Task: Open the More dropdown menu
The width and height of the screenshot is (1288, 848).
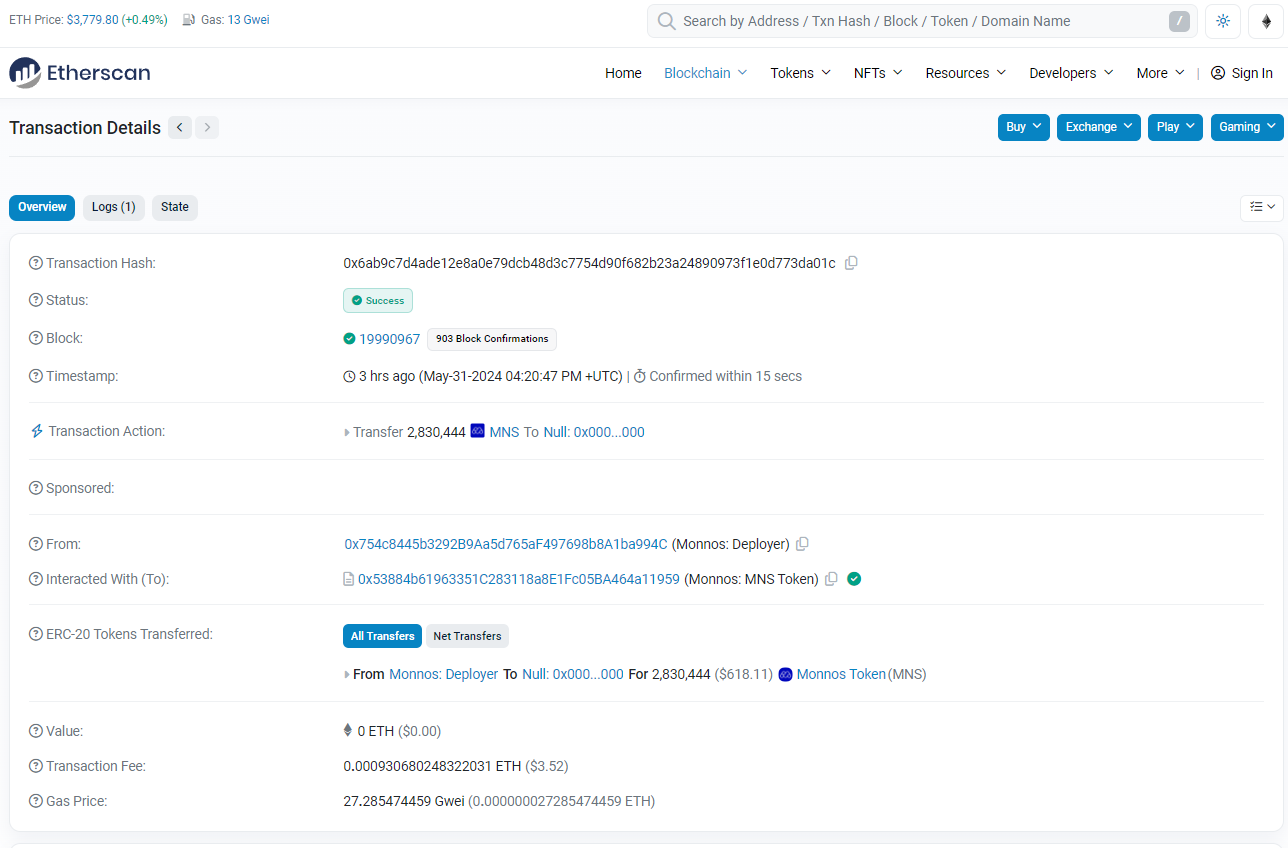Action: point(1161,73)
